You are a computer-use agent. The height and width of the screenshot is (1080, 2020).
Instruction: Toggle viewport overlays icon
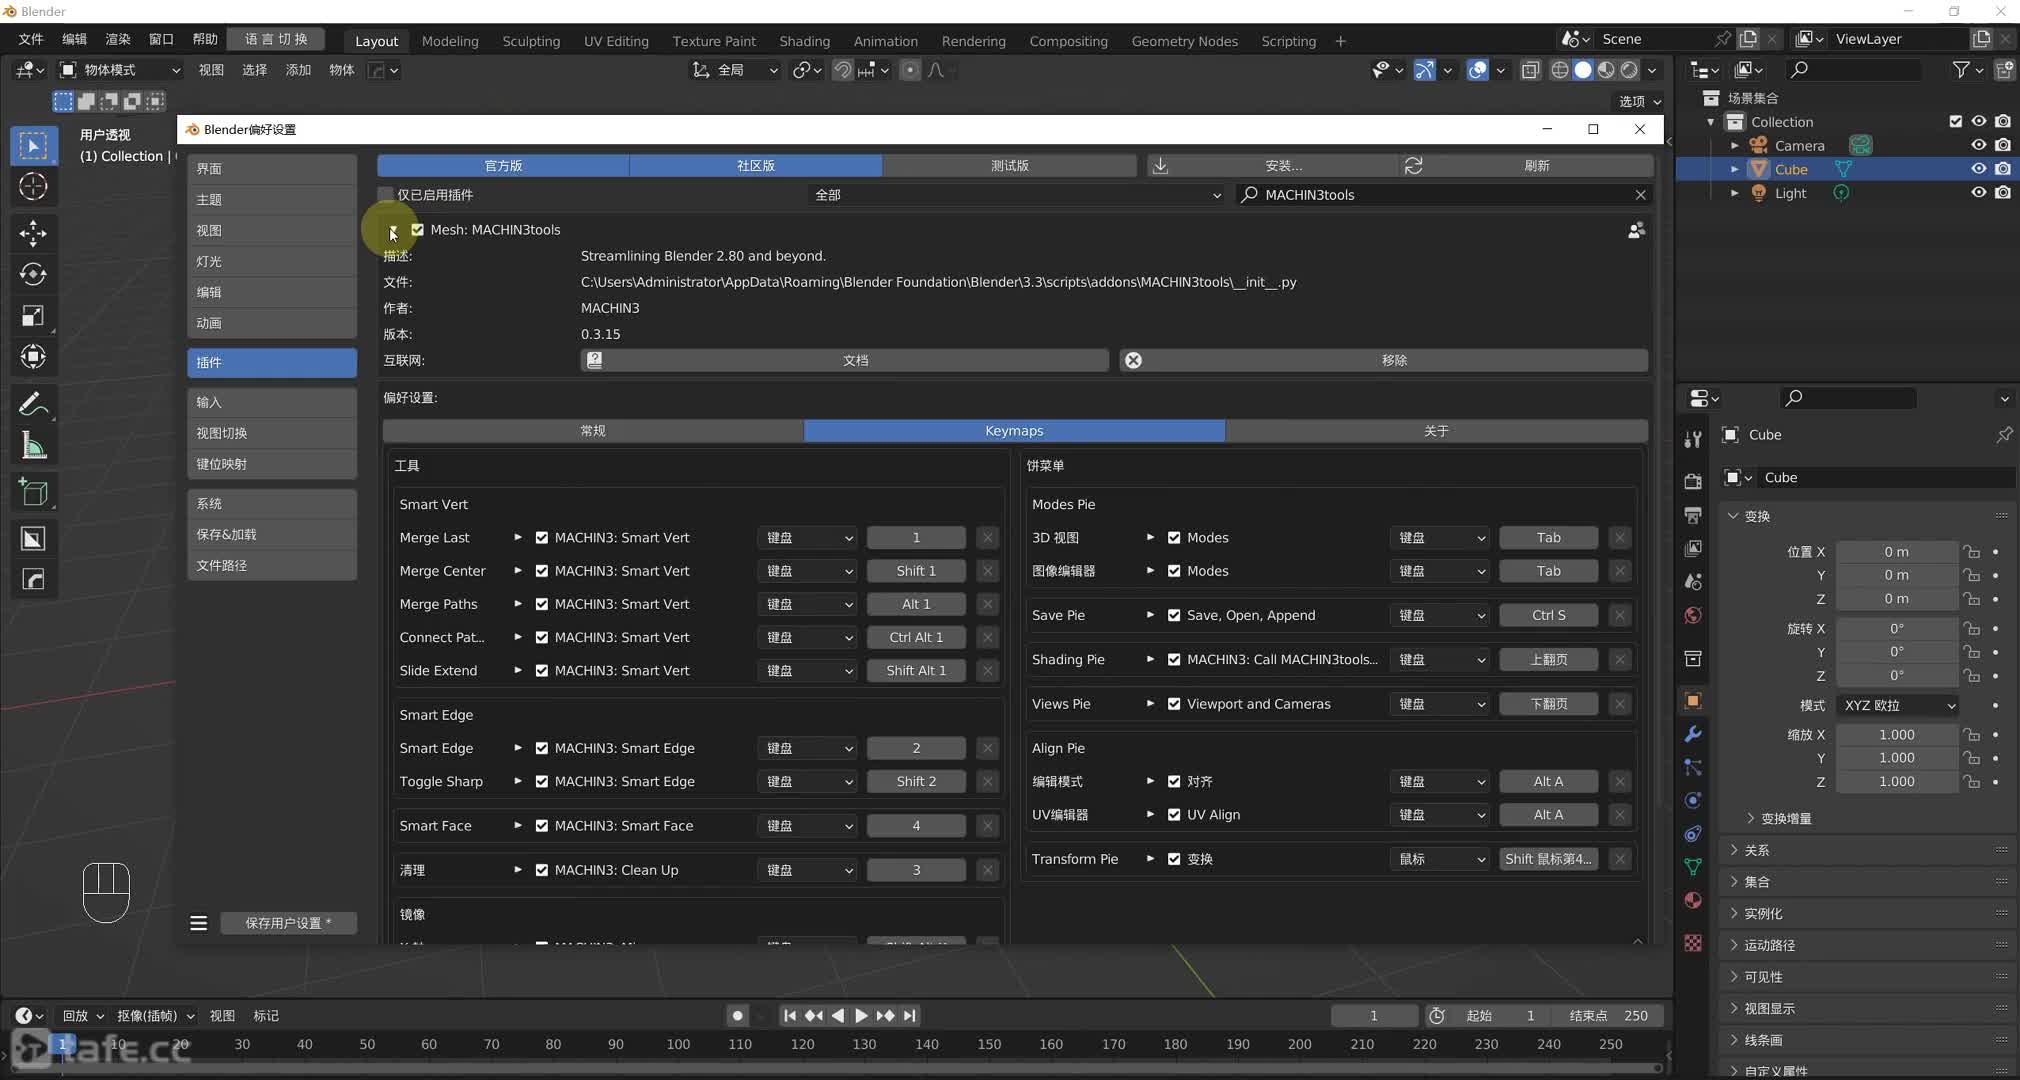point(1477,70)
